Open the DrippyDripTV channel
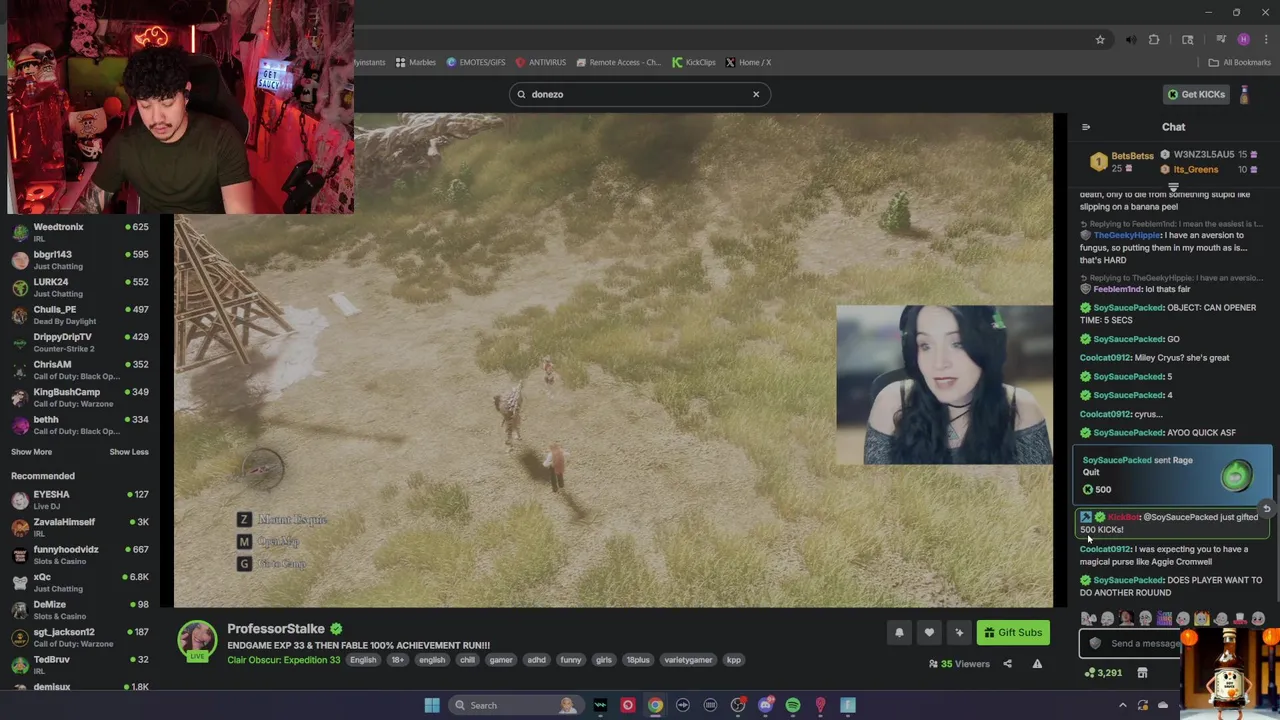Viewport: 1280px width, 720px height. [80, 342]
